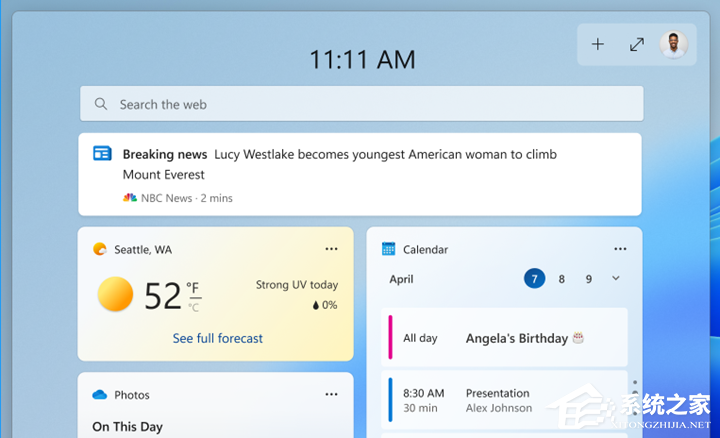Click the Breaking news icon
Viewport: 720px width, 438px height.
click(102, 154)
